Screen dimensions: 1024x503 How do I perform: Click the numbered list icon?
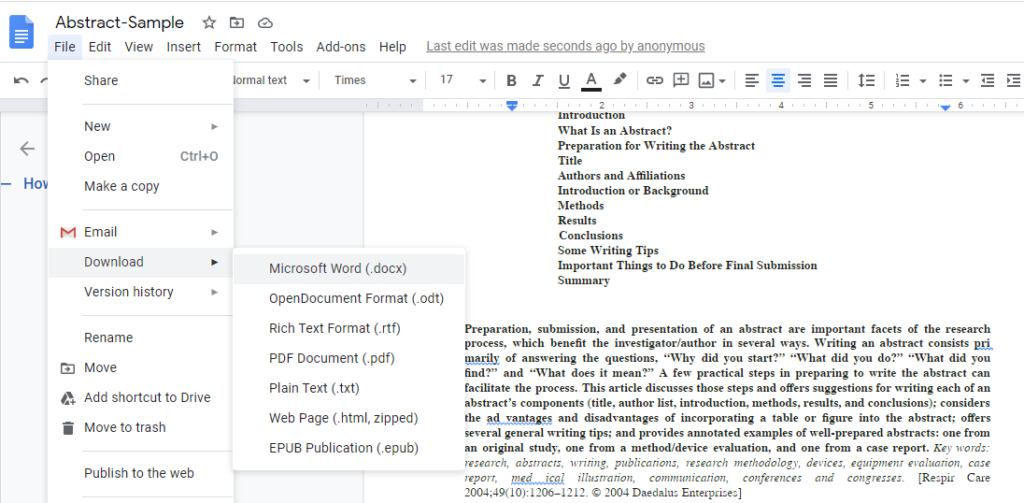(903, 80)
